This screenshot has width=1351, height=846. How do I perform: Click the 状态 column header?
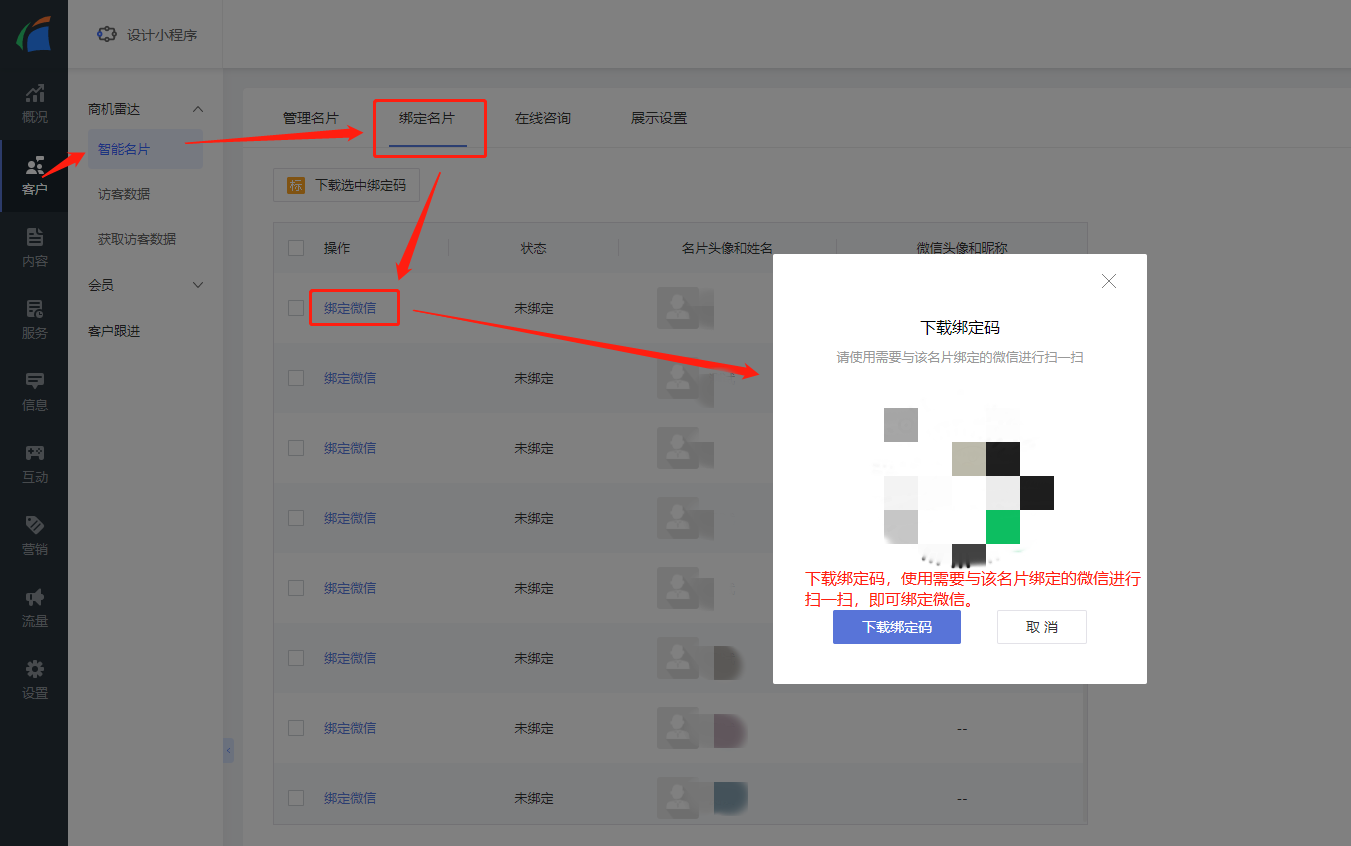coord(534,248)
